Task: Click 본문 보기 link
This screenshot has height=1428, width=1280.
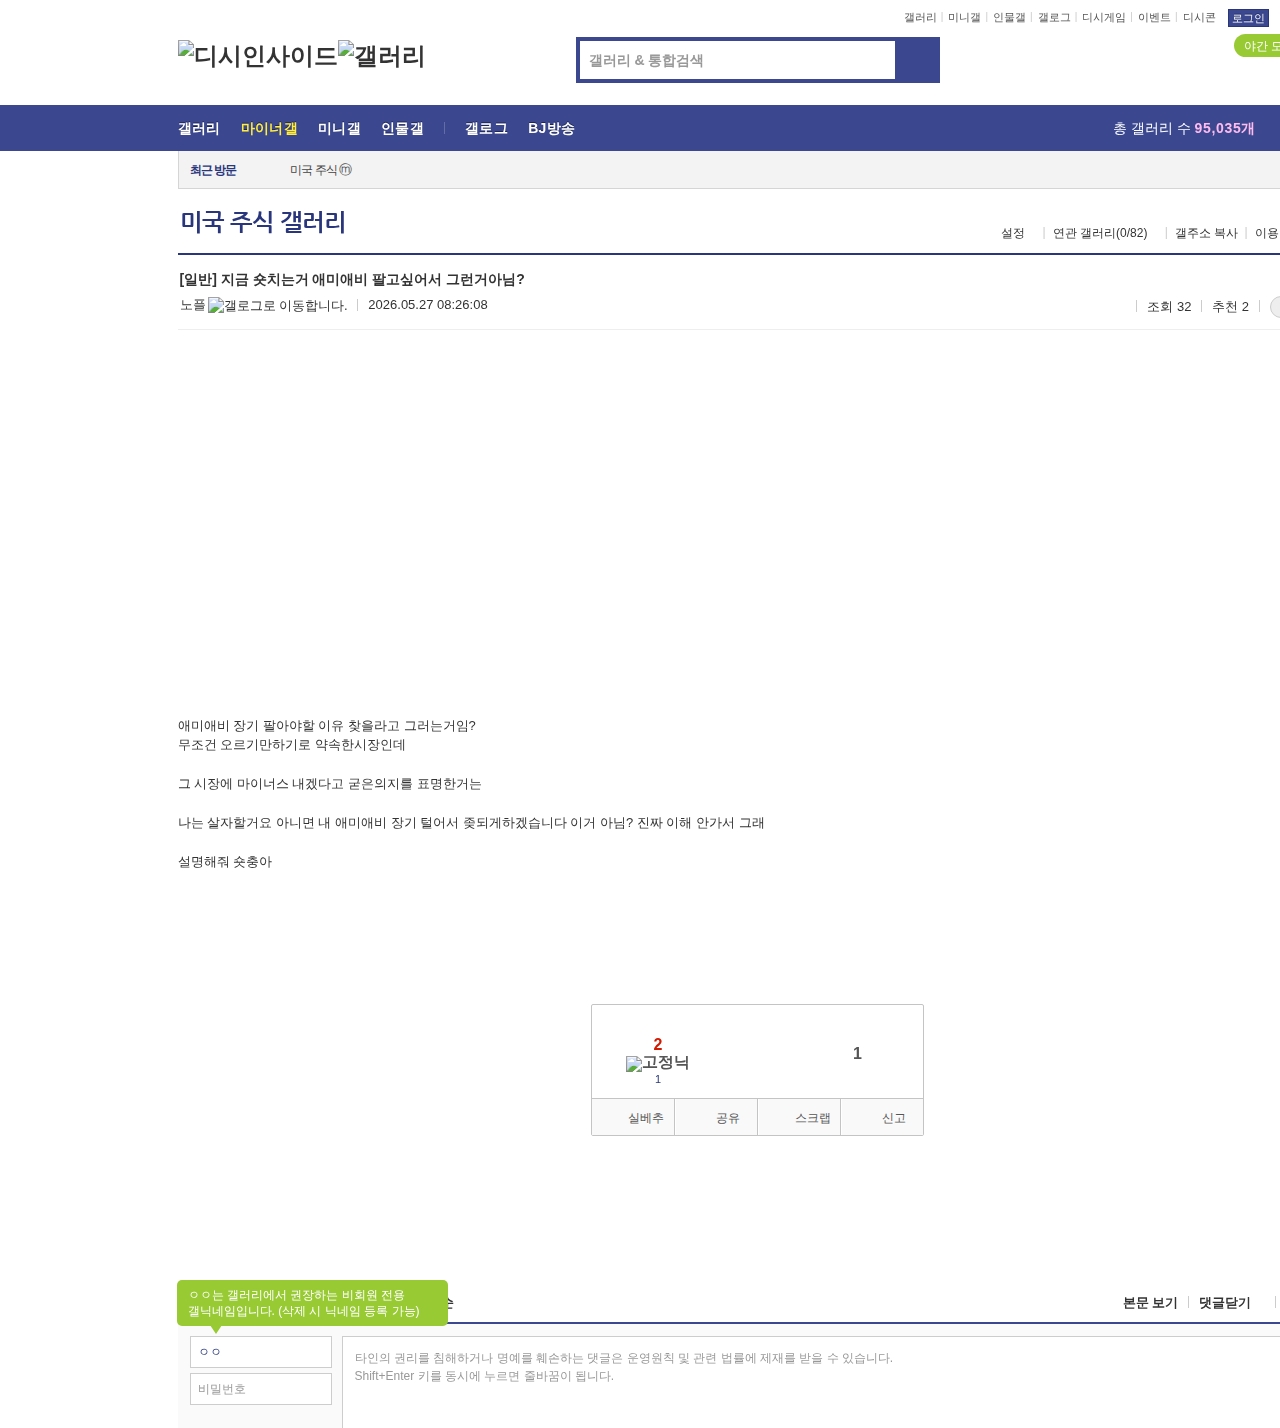Action: pyautogui.click(x=1150, y=1303)
